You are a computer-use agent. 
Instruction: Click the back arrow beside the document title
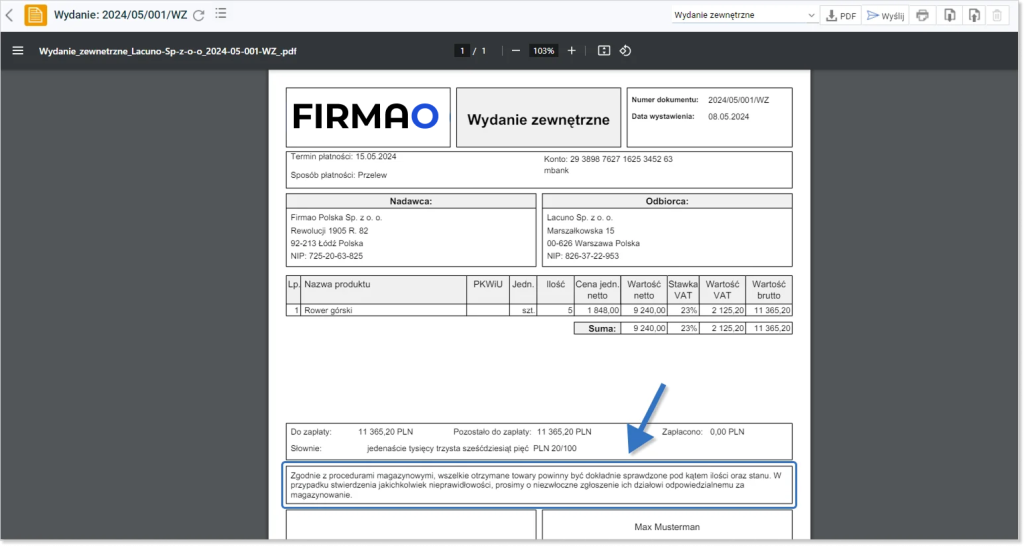click(9, 15)
